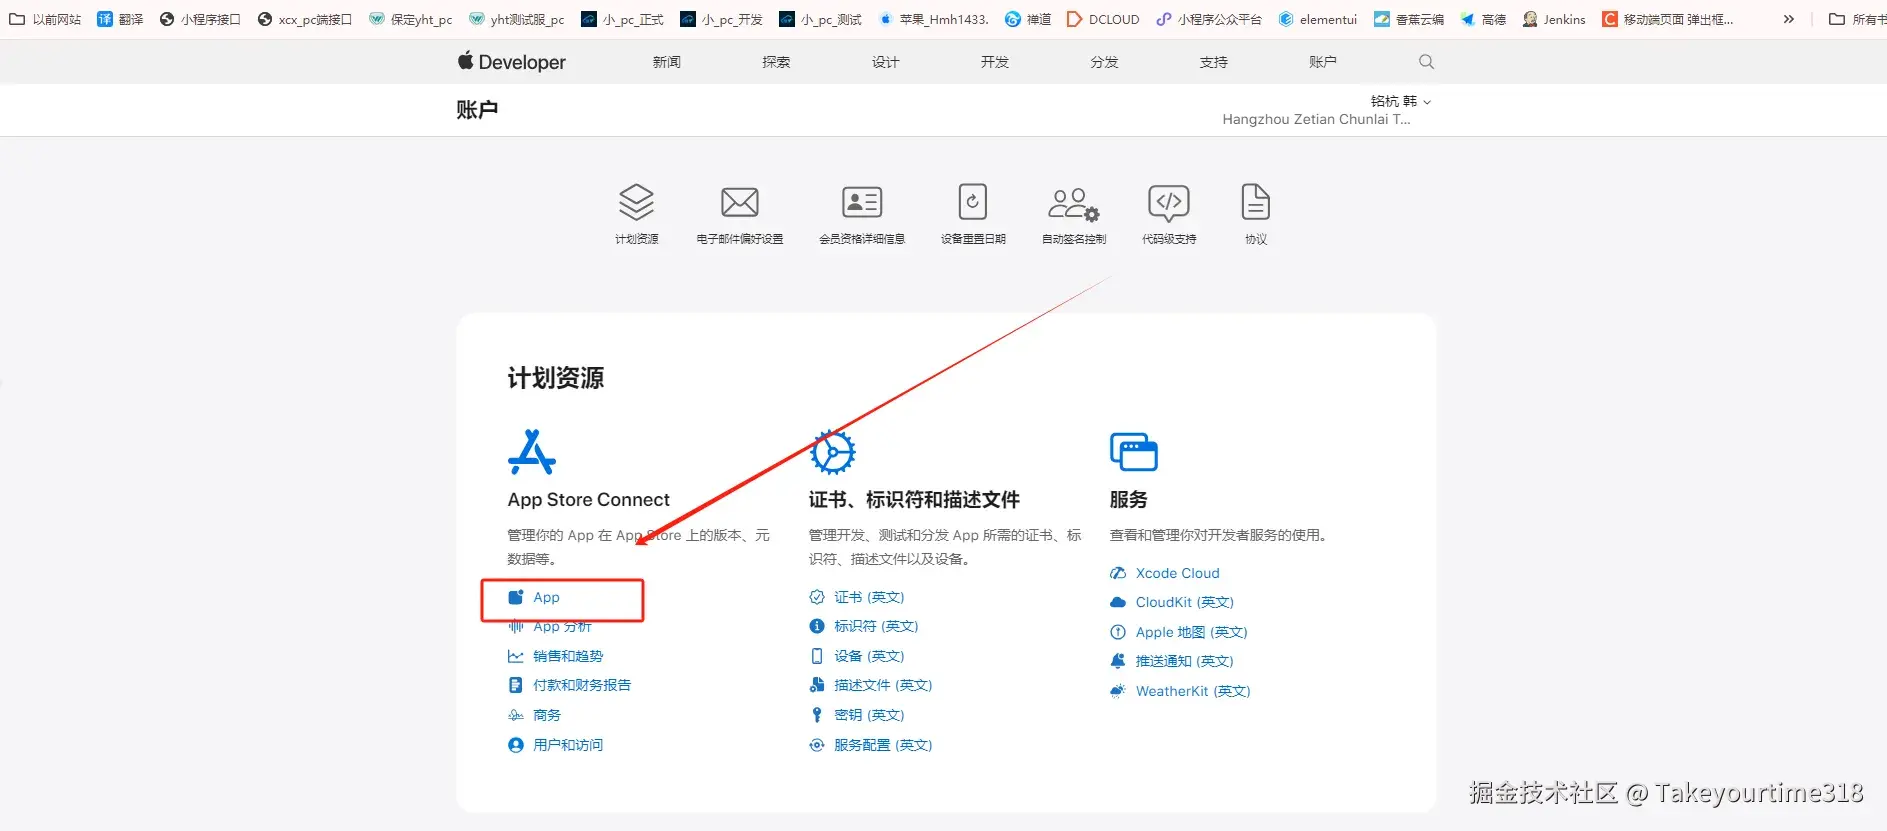Open the 香蕉云编 bookmark

click(1409, 19)
